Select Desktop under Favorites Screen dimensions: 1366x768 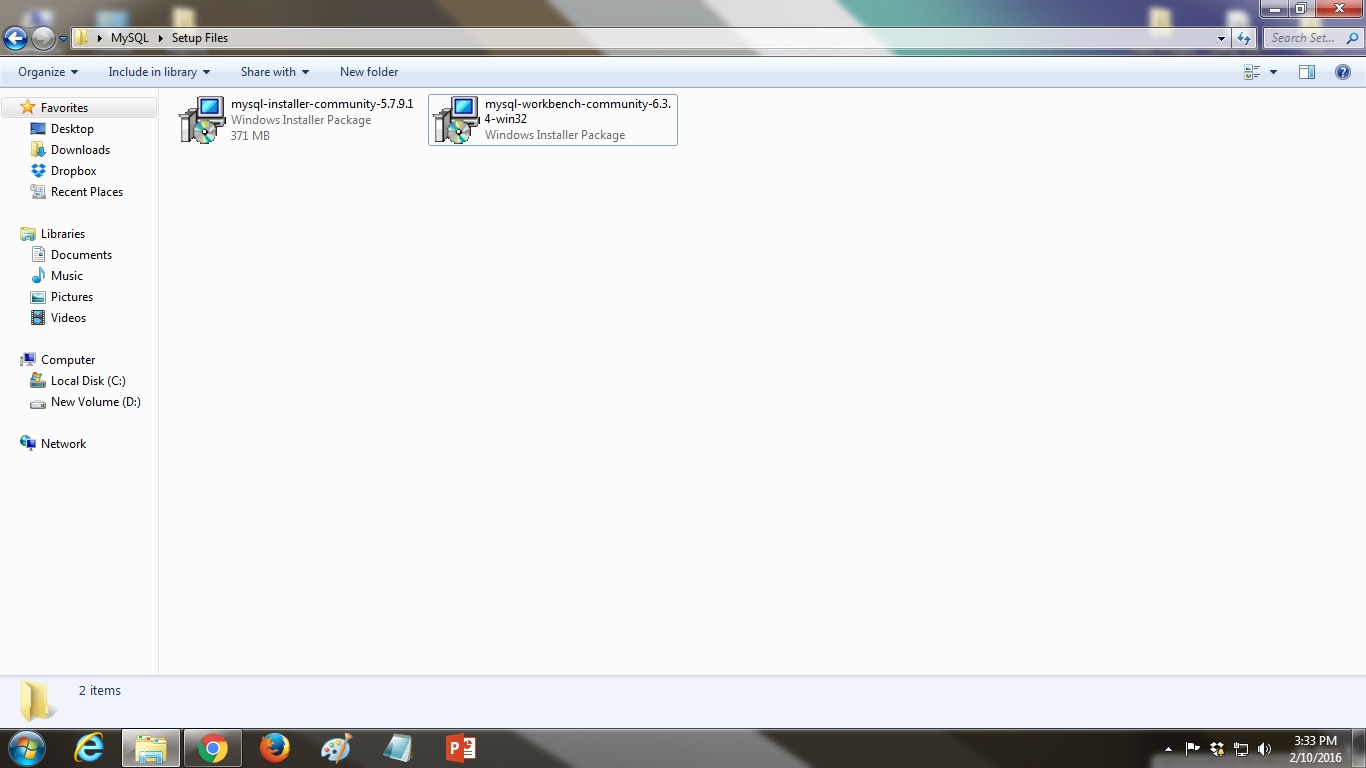[x=72, y=129]
